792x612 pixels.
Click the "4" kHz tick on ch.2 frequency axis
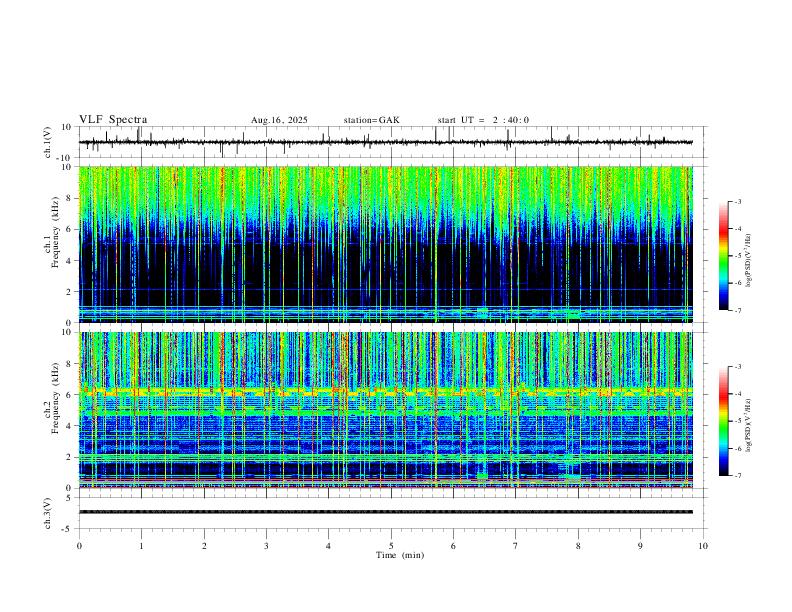click(69, 426)
